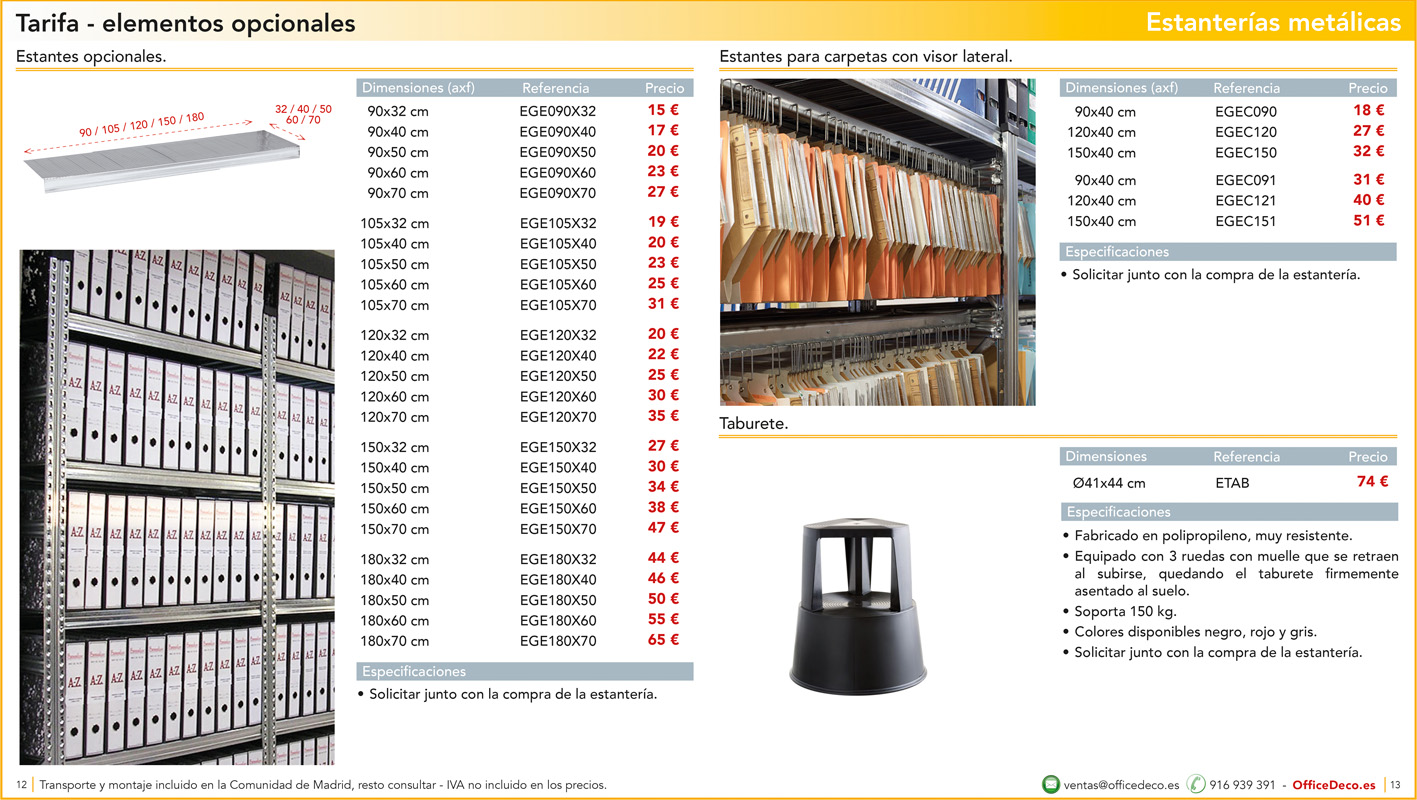The width and height of the screenshot is (1417, 800).
Task: Click the green telephone icon in footer
Action: point(1196,784)
